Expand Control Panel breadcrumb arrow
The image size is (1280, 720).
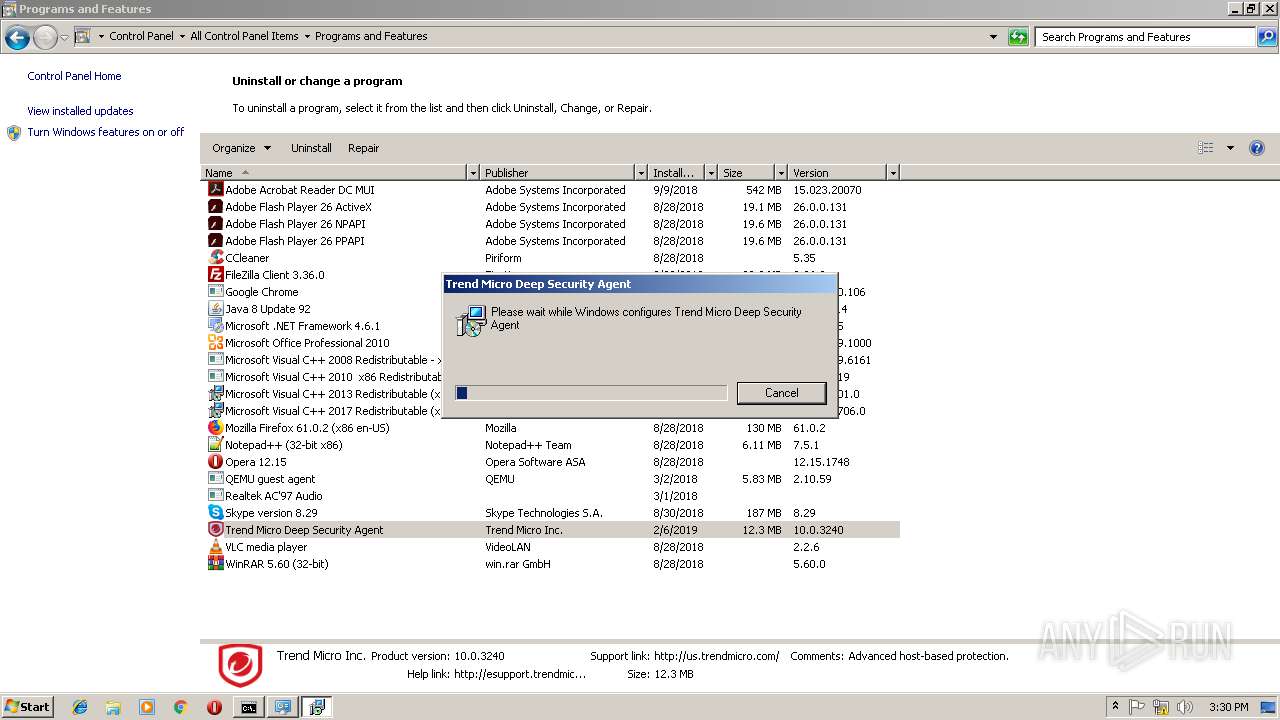pyautogui.click(x=181, y=36)
